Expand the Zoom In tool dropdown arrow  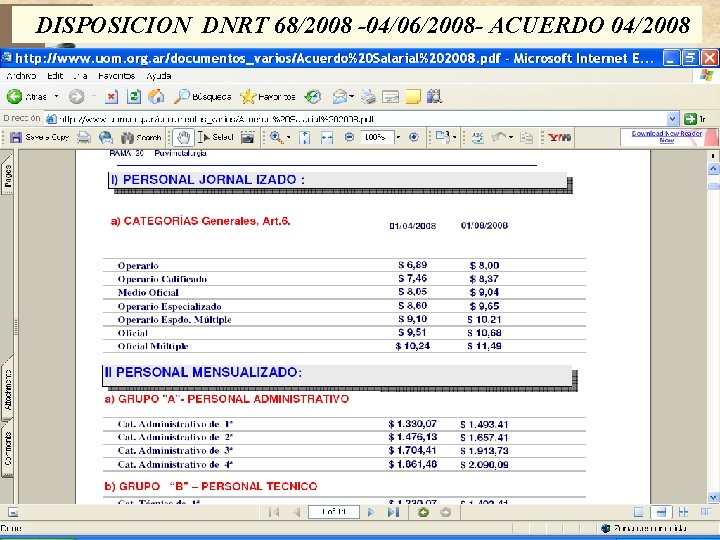(x=289, y=137)
